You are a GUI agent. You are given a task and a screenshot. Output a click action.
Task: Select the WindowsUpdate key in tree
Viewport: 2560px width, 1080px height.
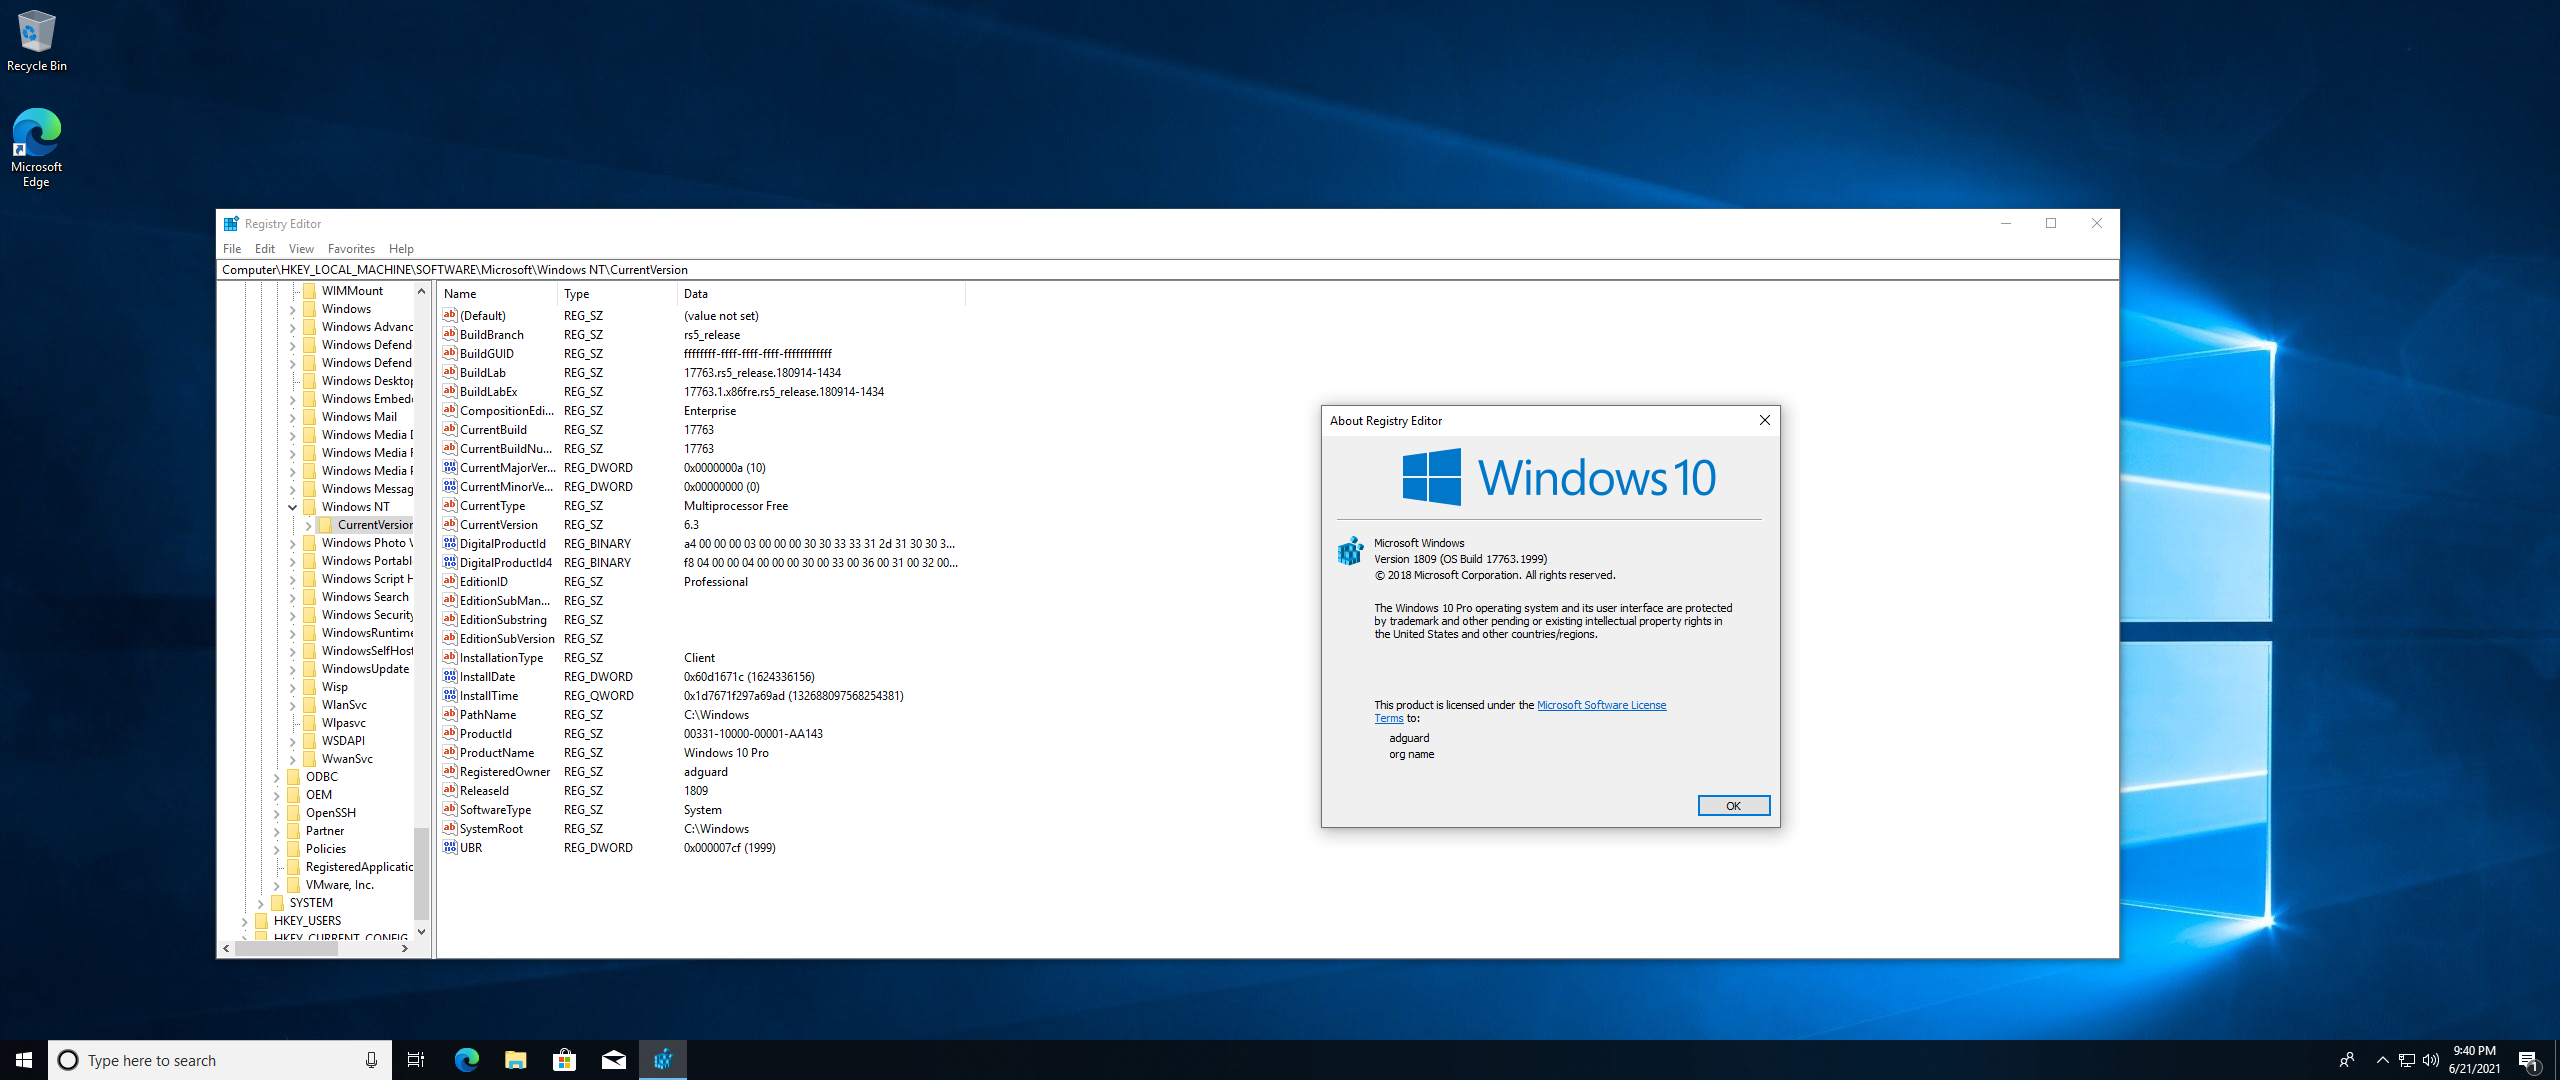365,669
